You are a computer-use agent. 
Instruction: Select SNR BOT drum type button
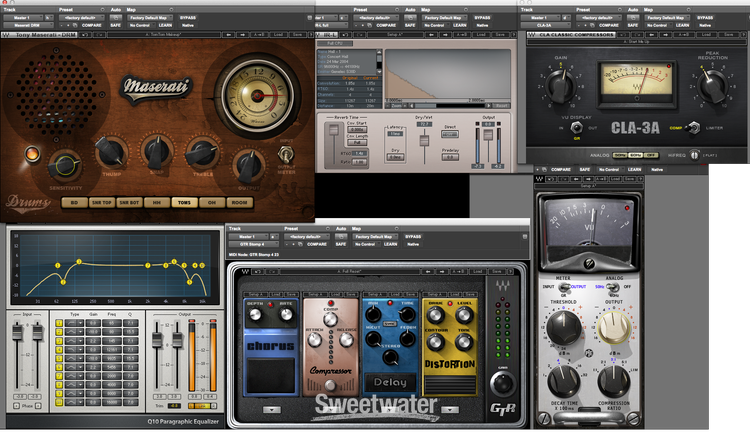tap(129, 202)
